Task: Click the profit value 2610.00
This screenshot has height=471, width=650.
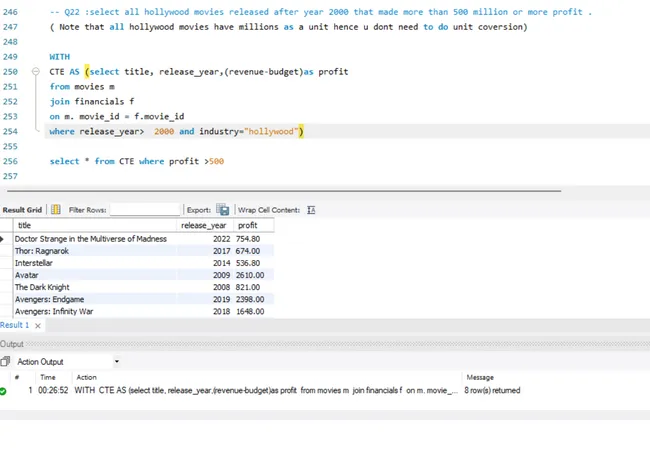Action: [x=250, y=275]
